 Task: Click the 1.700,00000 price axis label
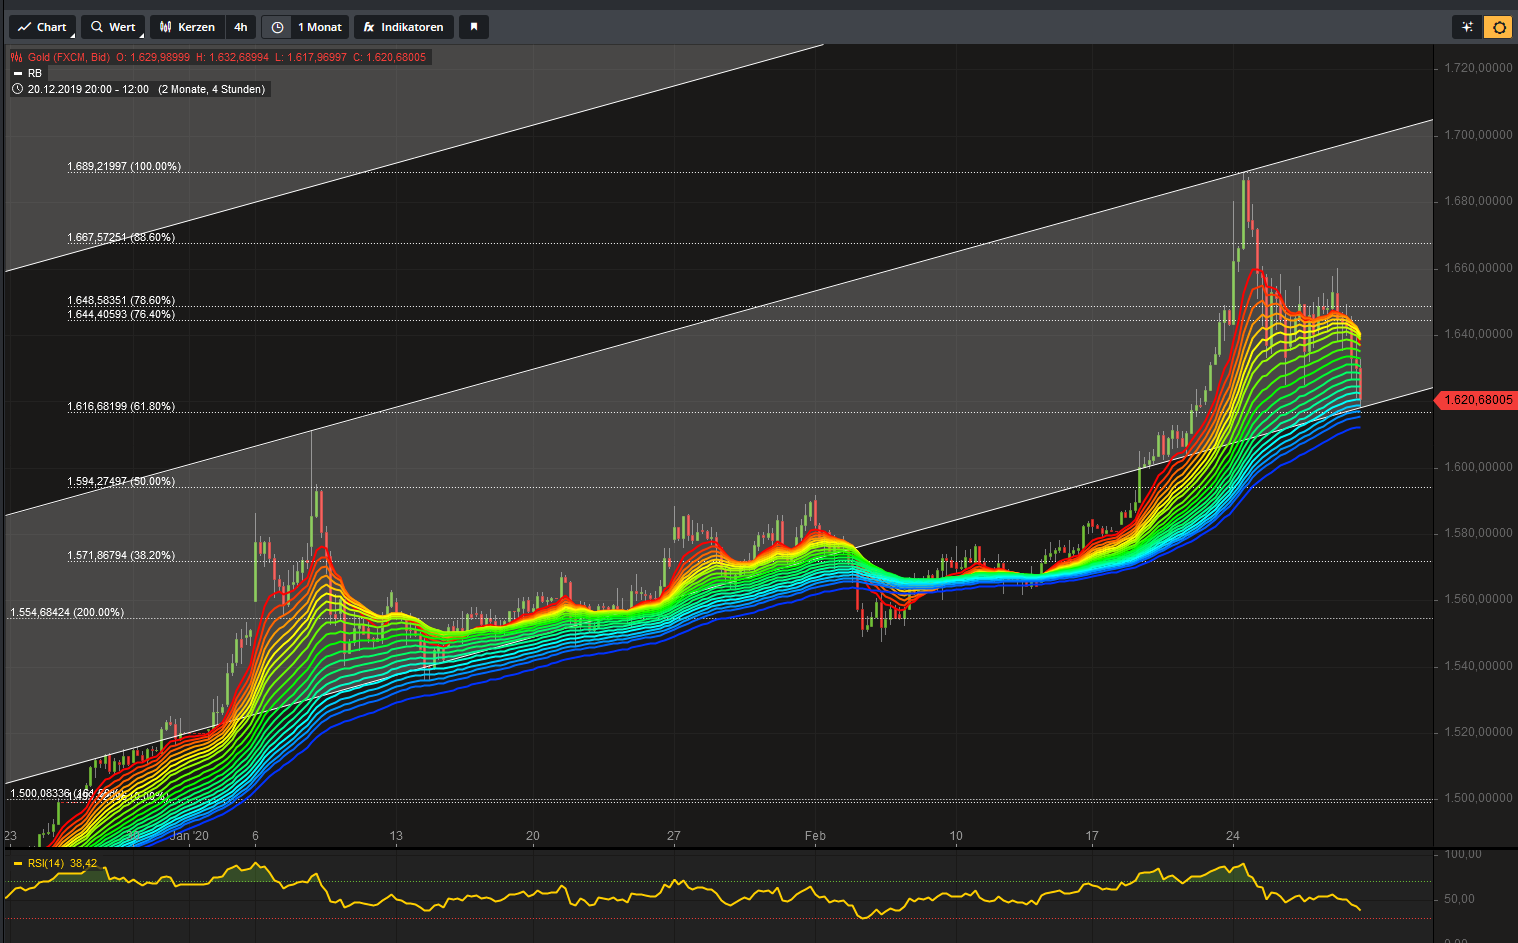click(x=1478, y=135)
